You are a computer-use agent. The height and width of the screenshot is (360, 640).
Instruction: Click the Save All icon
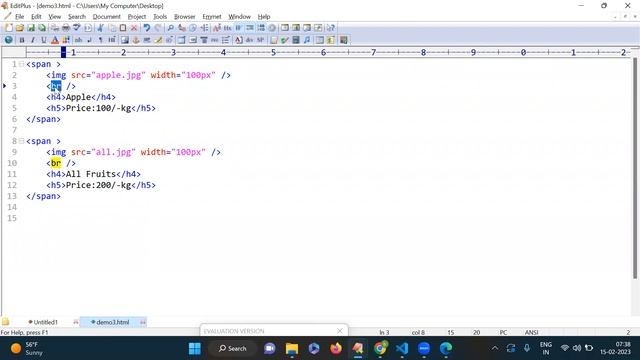[x=42, y=28]
